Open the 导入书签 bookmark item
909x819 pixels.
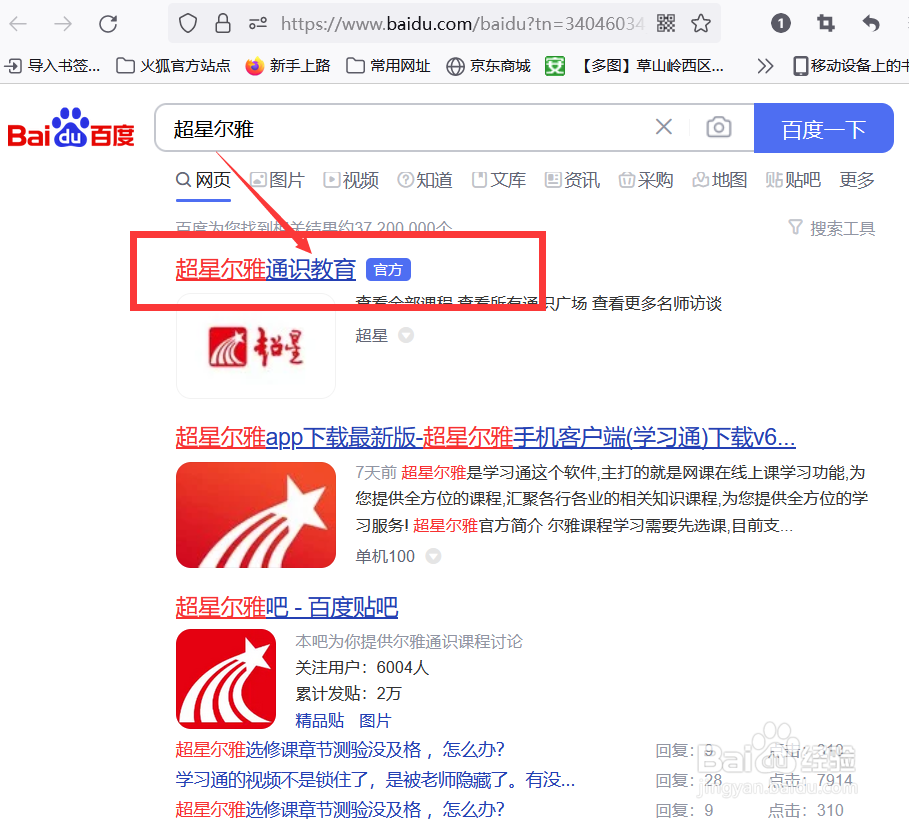pos(53,66)
